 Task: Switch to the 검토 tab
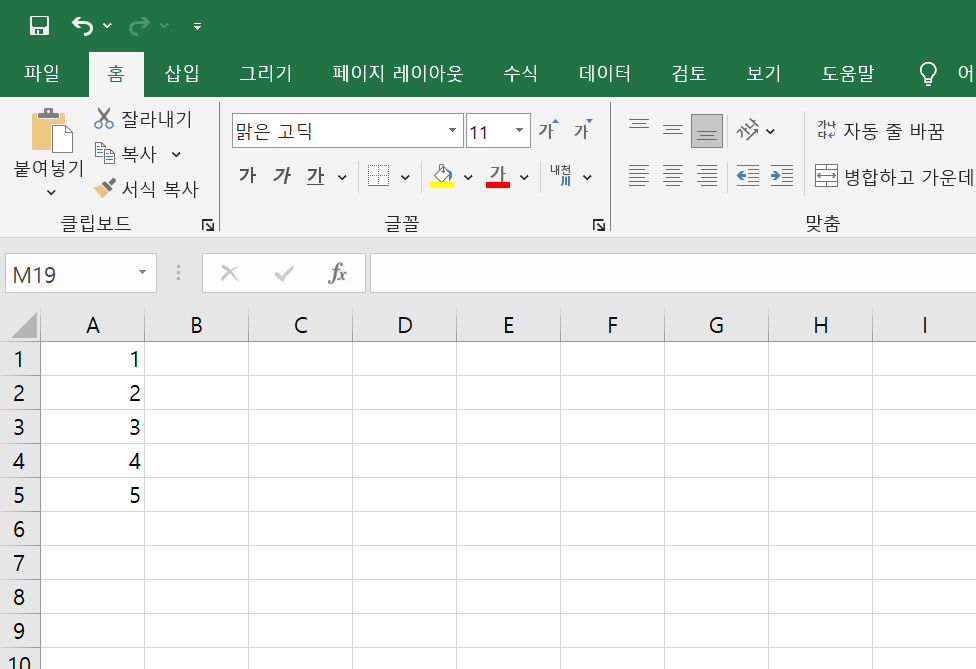[x=688, y=73]
